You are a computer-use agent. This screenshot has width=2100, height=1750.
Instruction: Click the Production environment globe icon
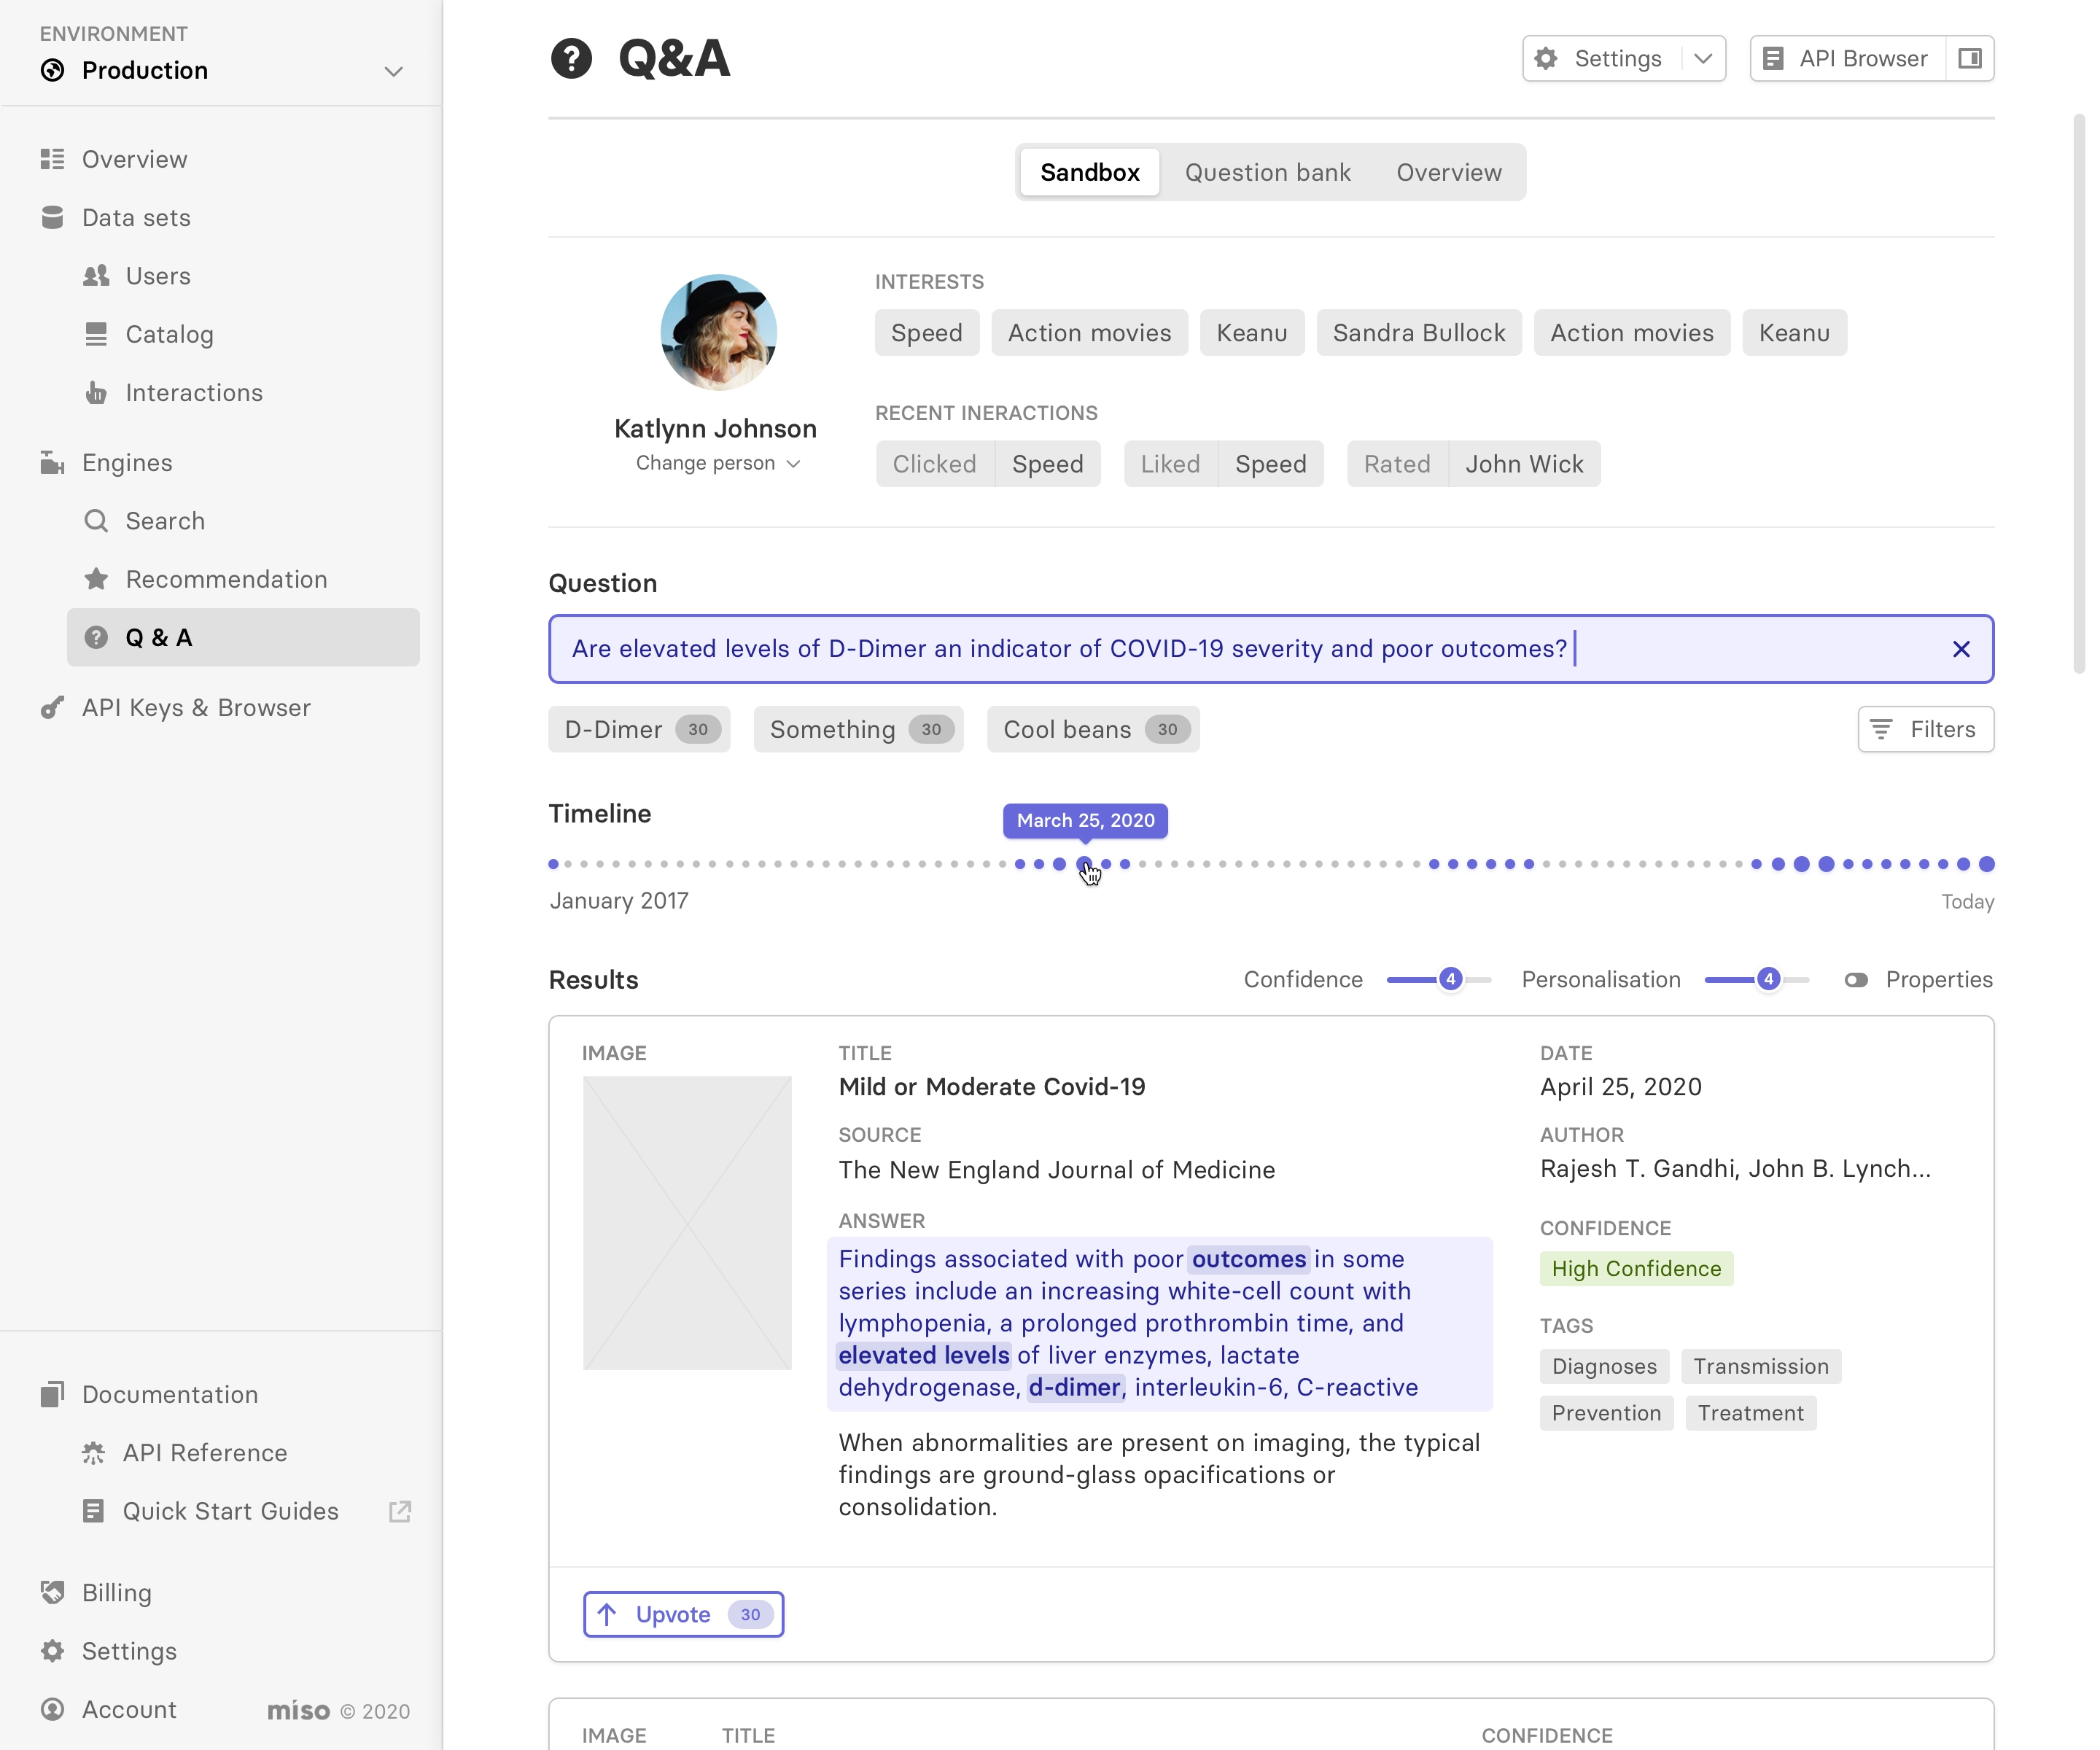(x=52, y=70)
